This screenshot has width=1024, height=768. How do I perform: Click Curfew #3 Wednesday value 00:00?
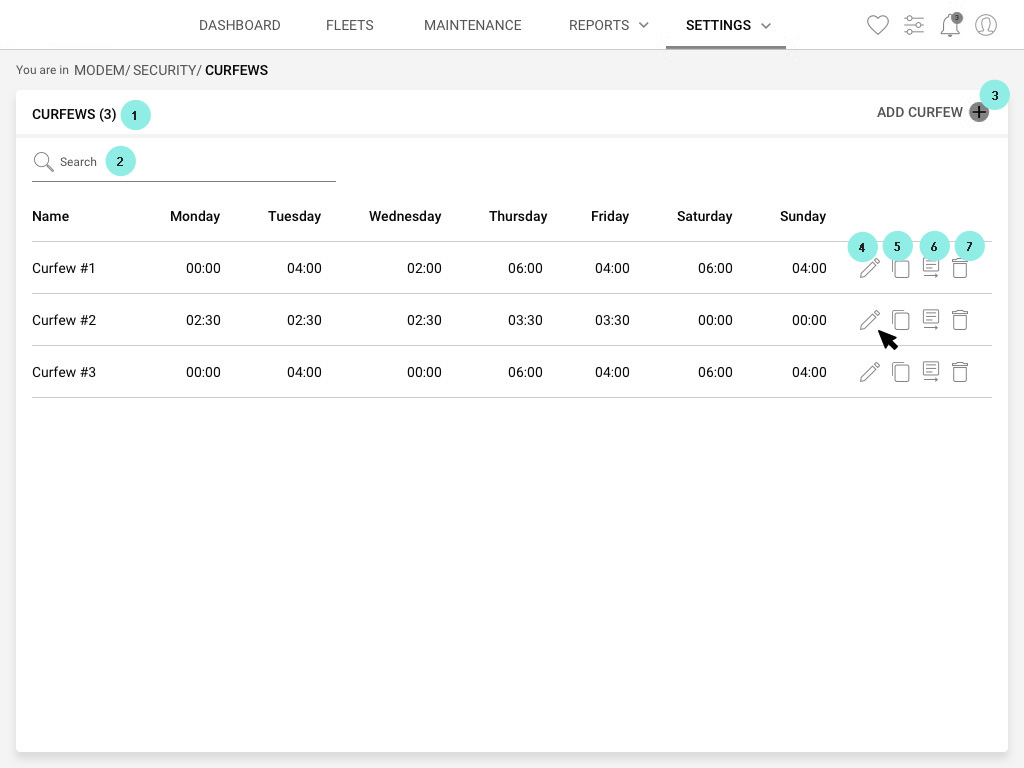tap(424, 372)
